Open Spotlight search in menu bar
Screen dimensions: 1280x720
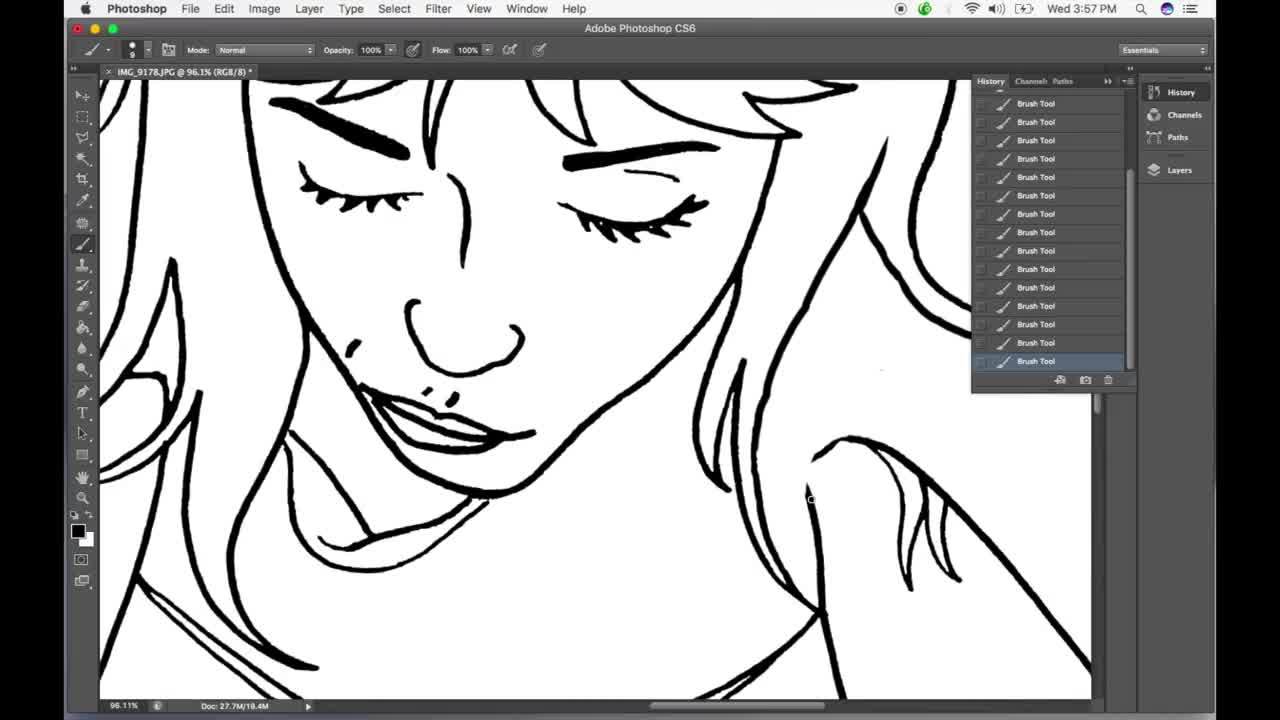pos(1141,9)
